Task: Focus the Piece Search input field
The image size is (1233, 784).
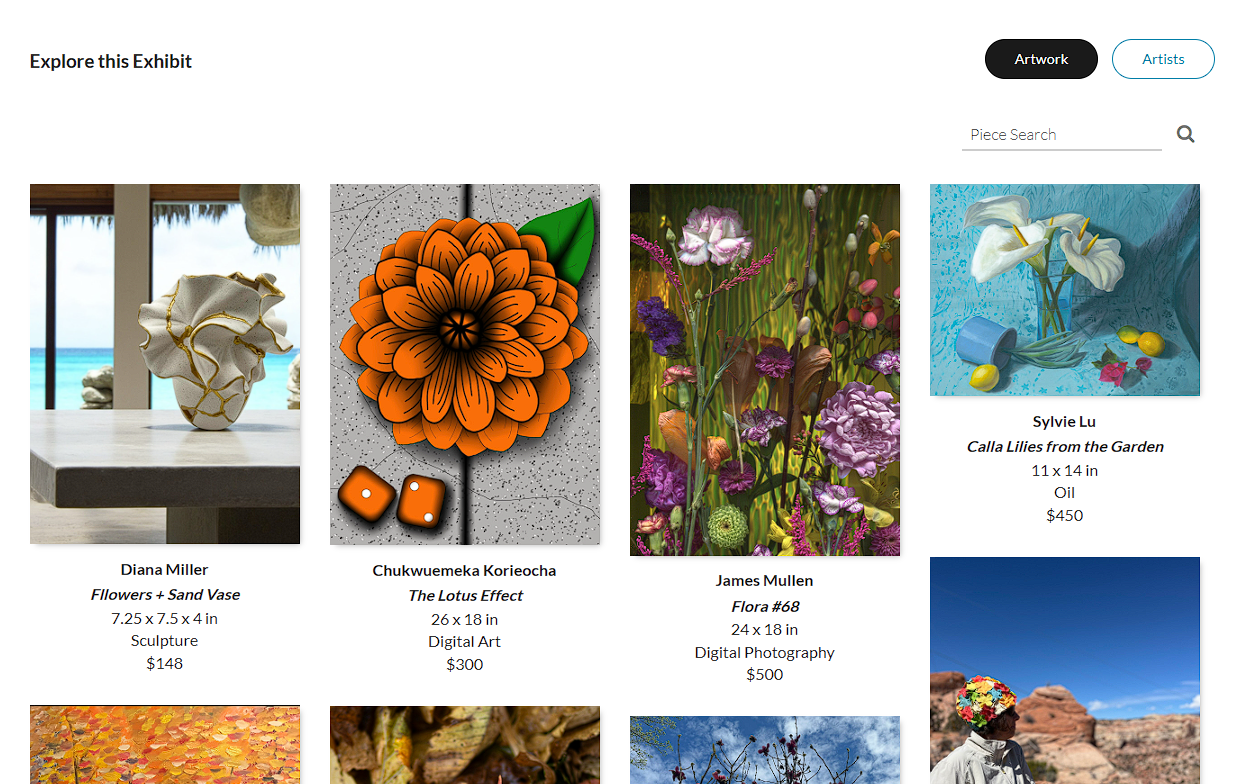Action: point(1062,135)
